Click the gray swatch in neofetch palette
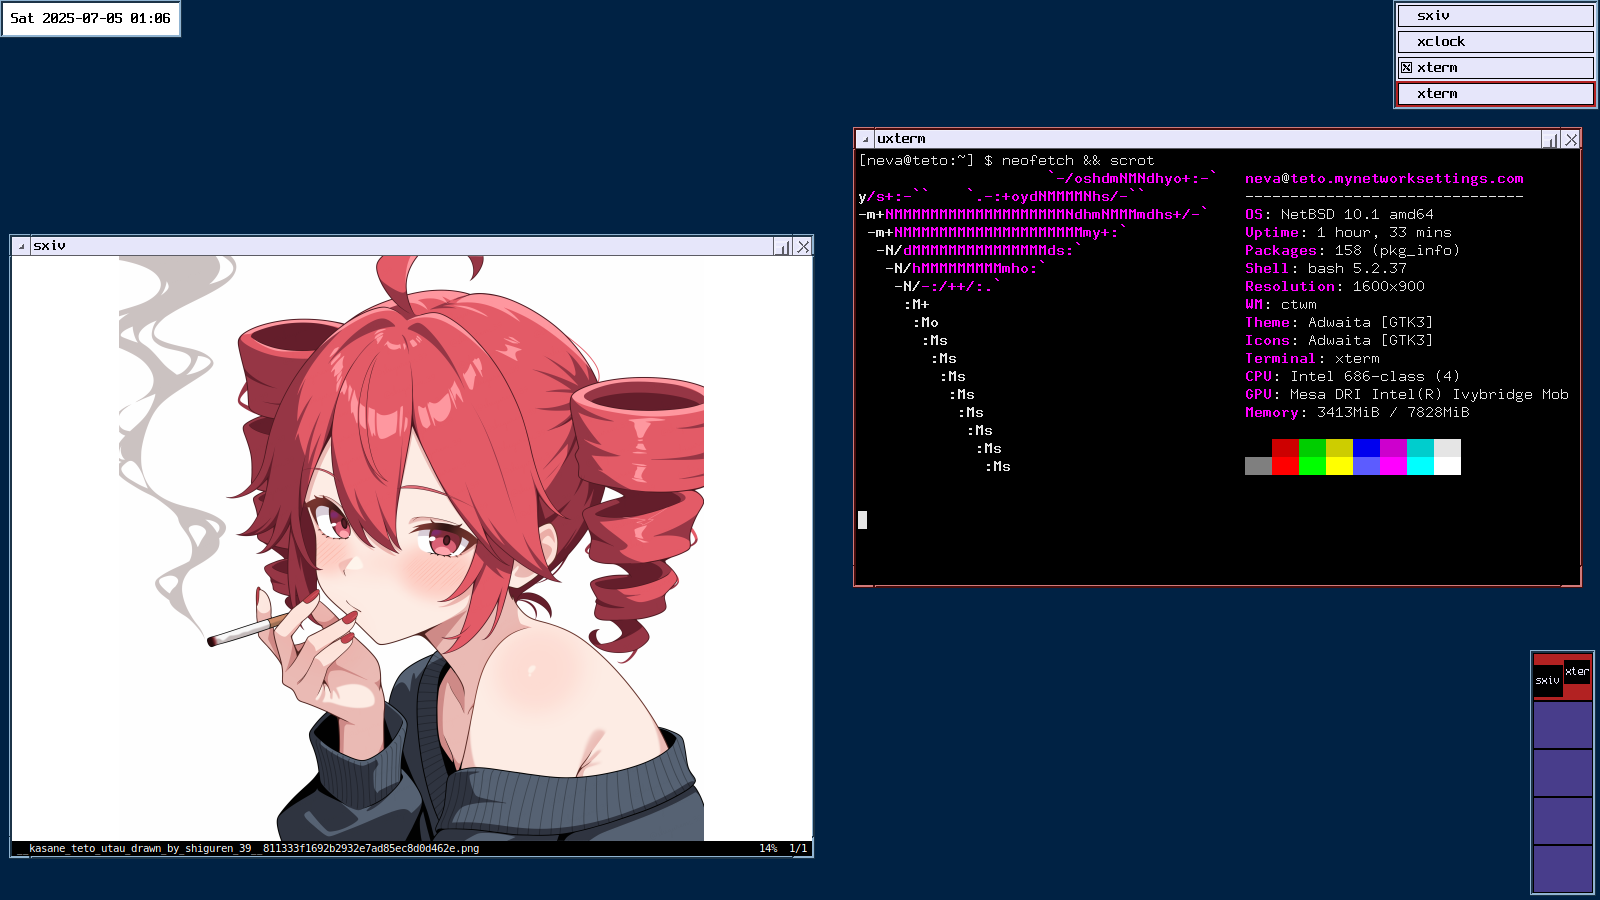 [1258, 466]
